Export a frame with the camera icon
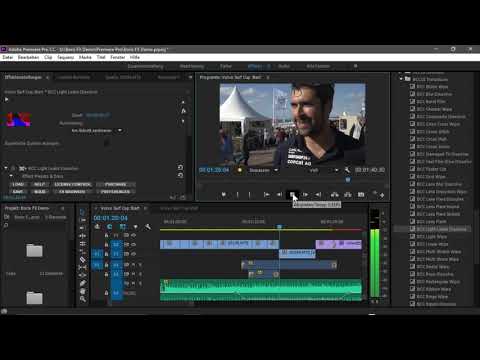This screenshot has height=360, width=480. tap(361, 195)
